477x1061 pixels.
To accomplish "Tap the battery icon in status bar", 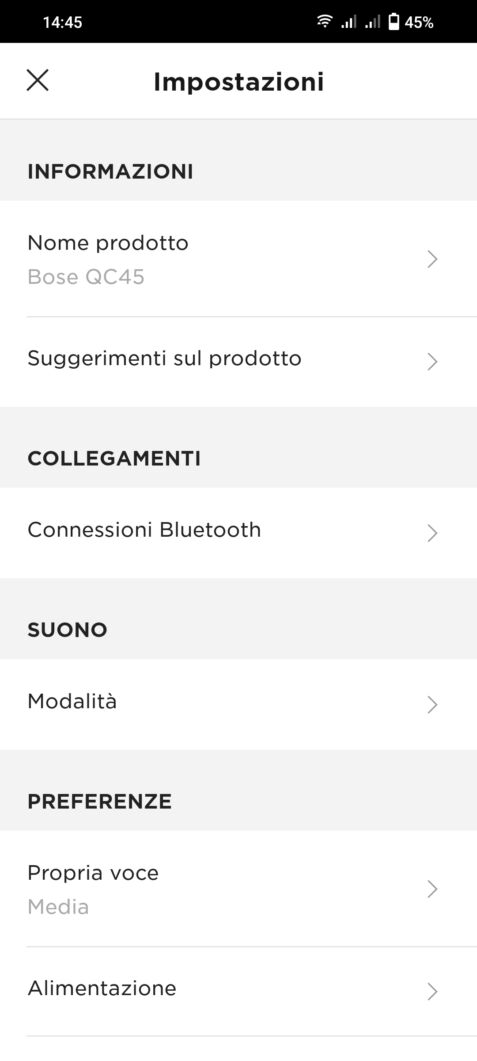I will [x=393, y=22].
